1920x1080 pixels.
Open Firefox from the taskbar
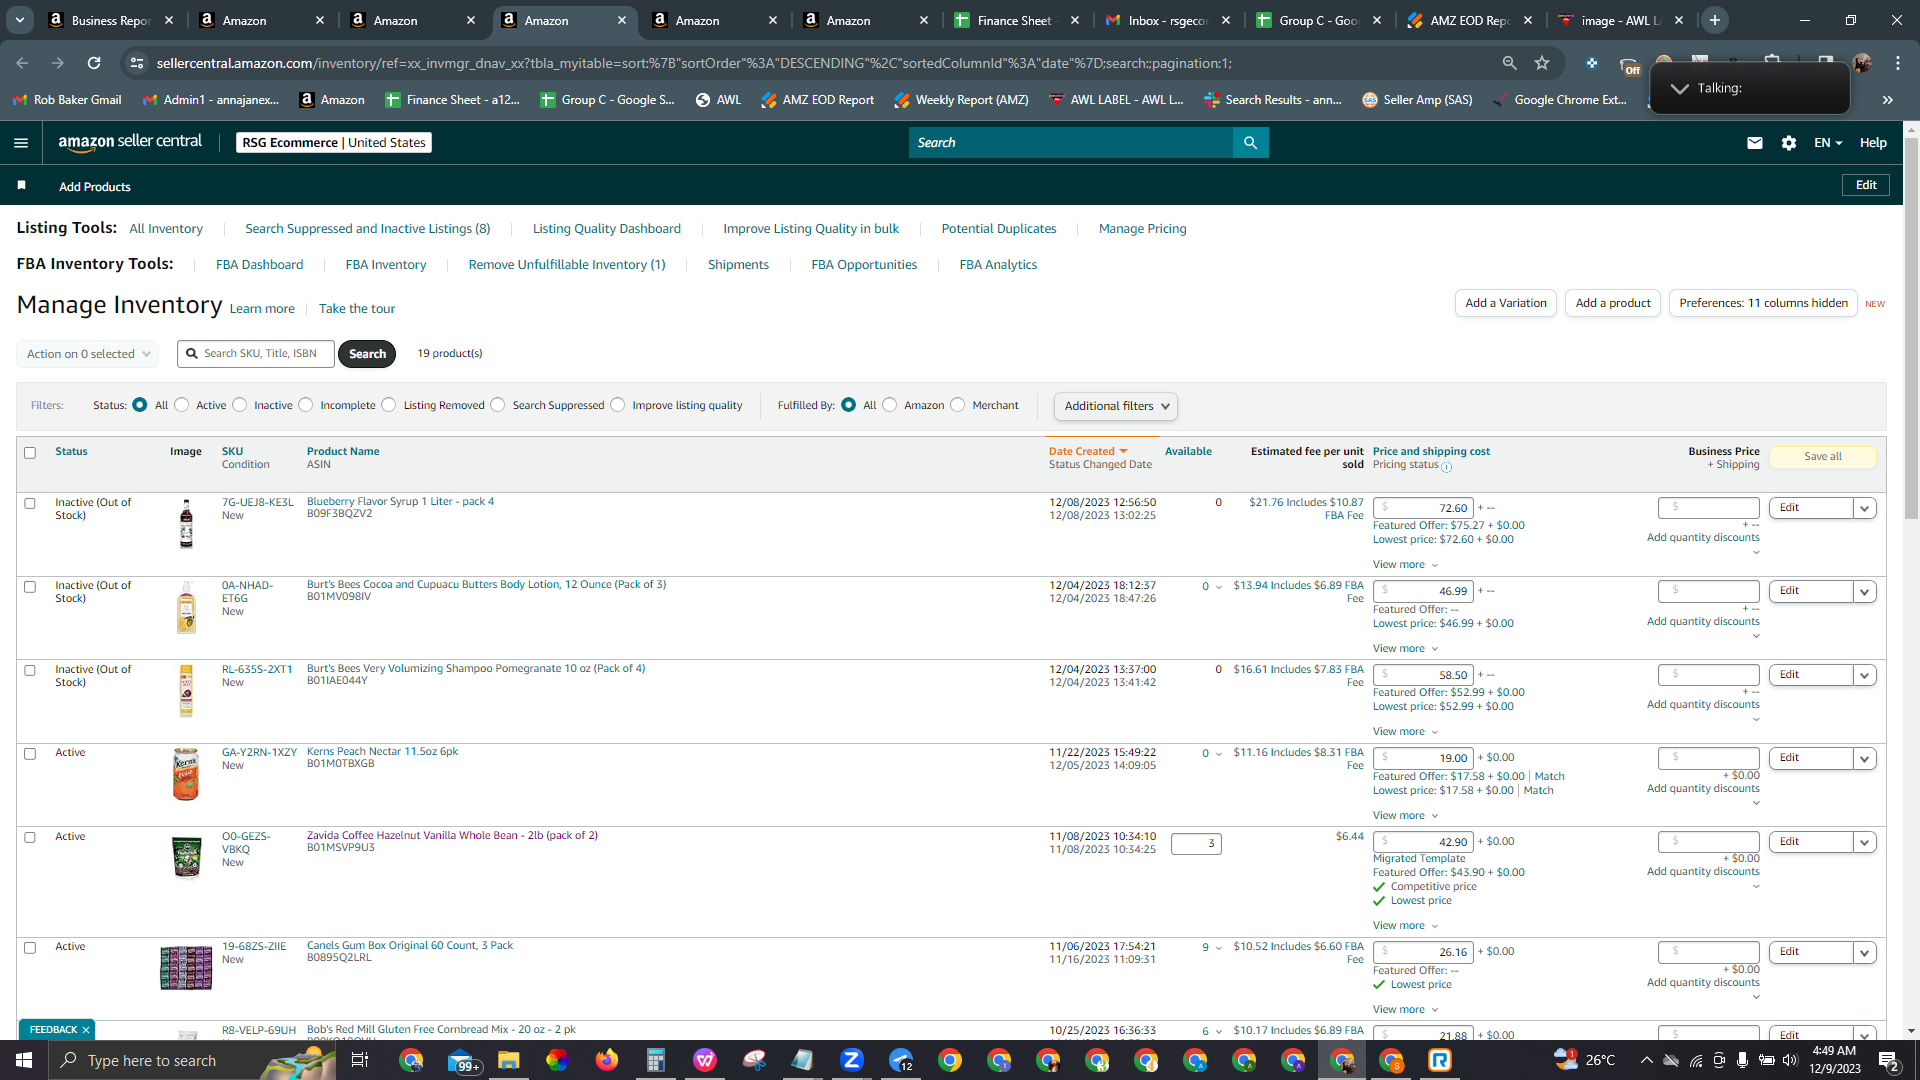tap(607, 1060)
